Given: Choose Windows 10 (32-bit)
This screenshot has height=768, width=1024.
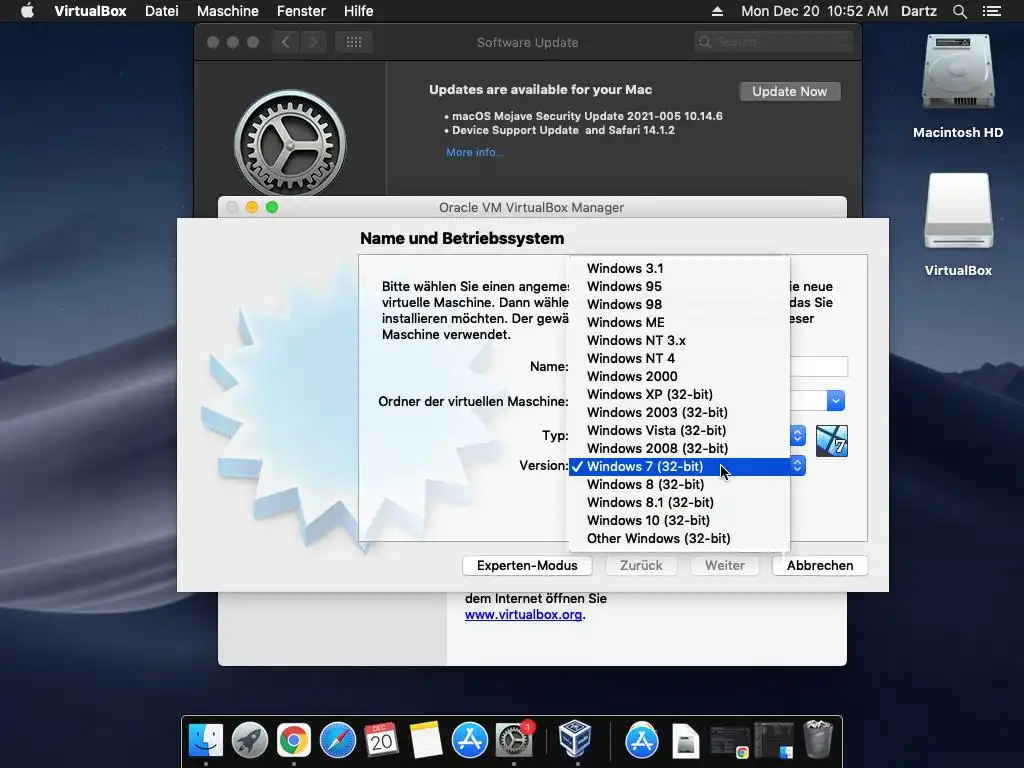Looking at the screenshot, I should (x=679, y=520).
